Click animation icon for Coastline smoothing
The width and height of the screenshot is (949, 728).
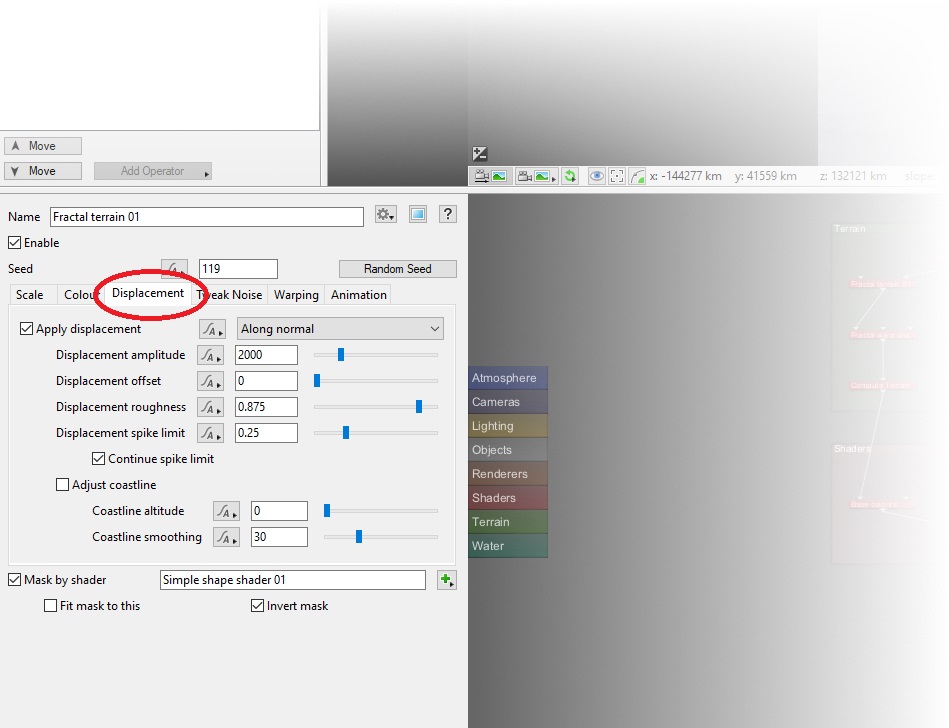point(226,537)
